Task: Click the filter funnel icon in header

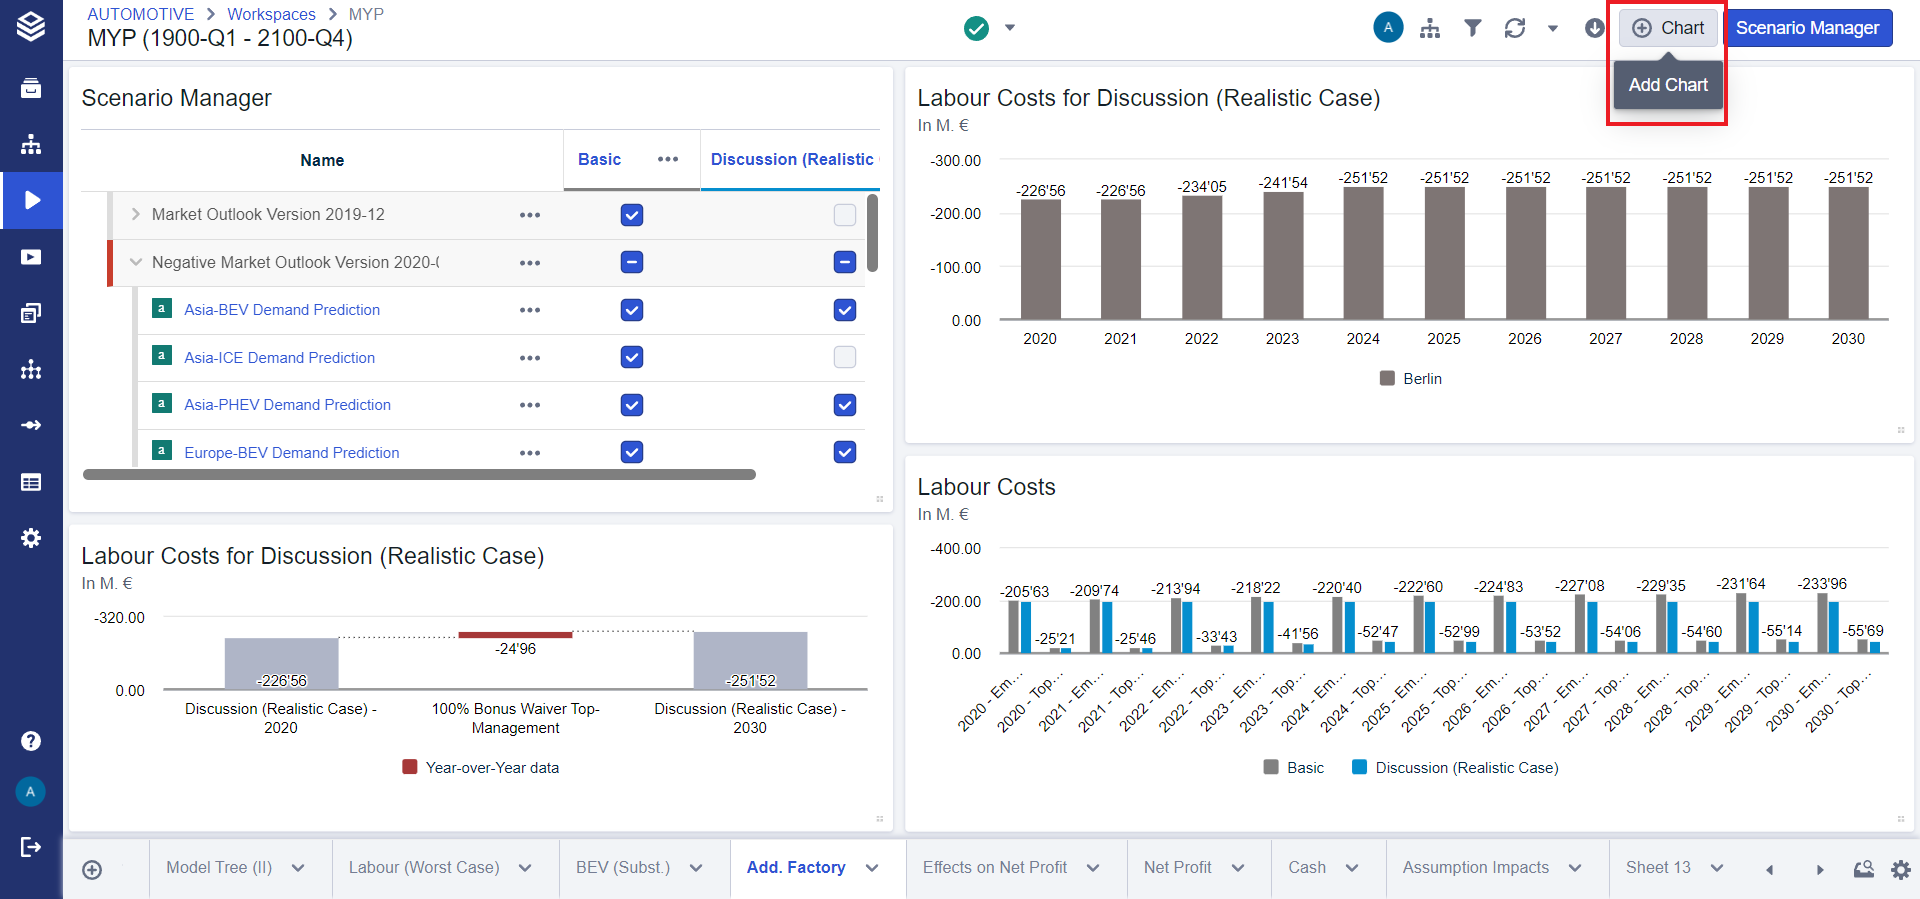Action: [x=1472, y=28]
